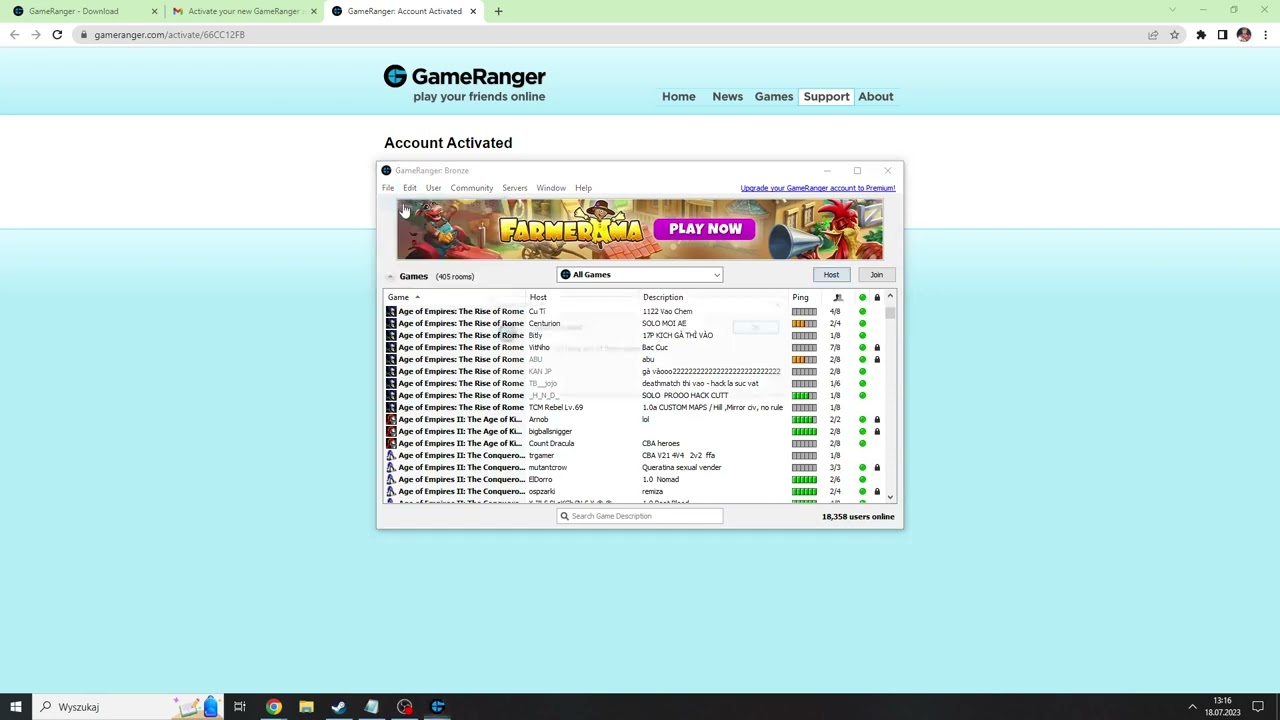Click the Join button

pos(876,275)
